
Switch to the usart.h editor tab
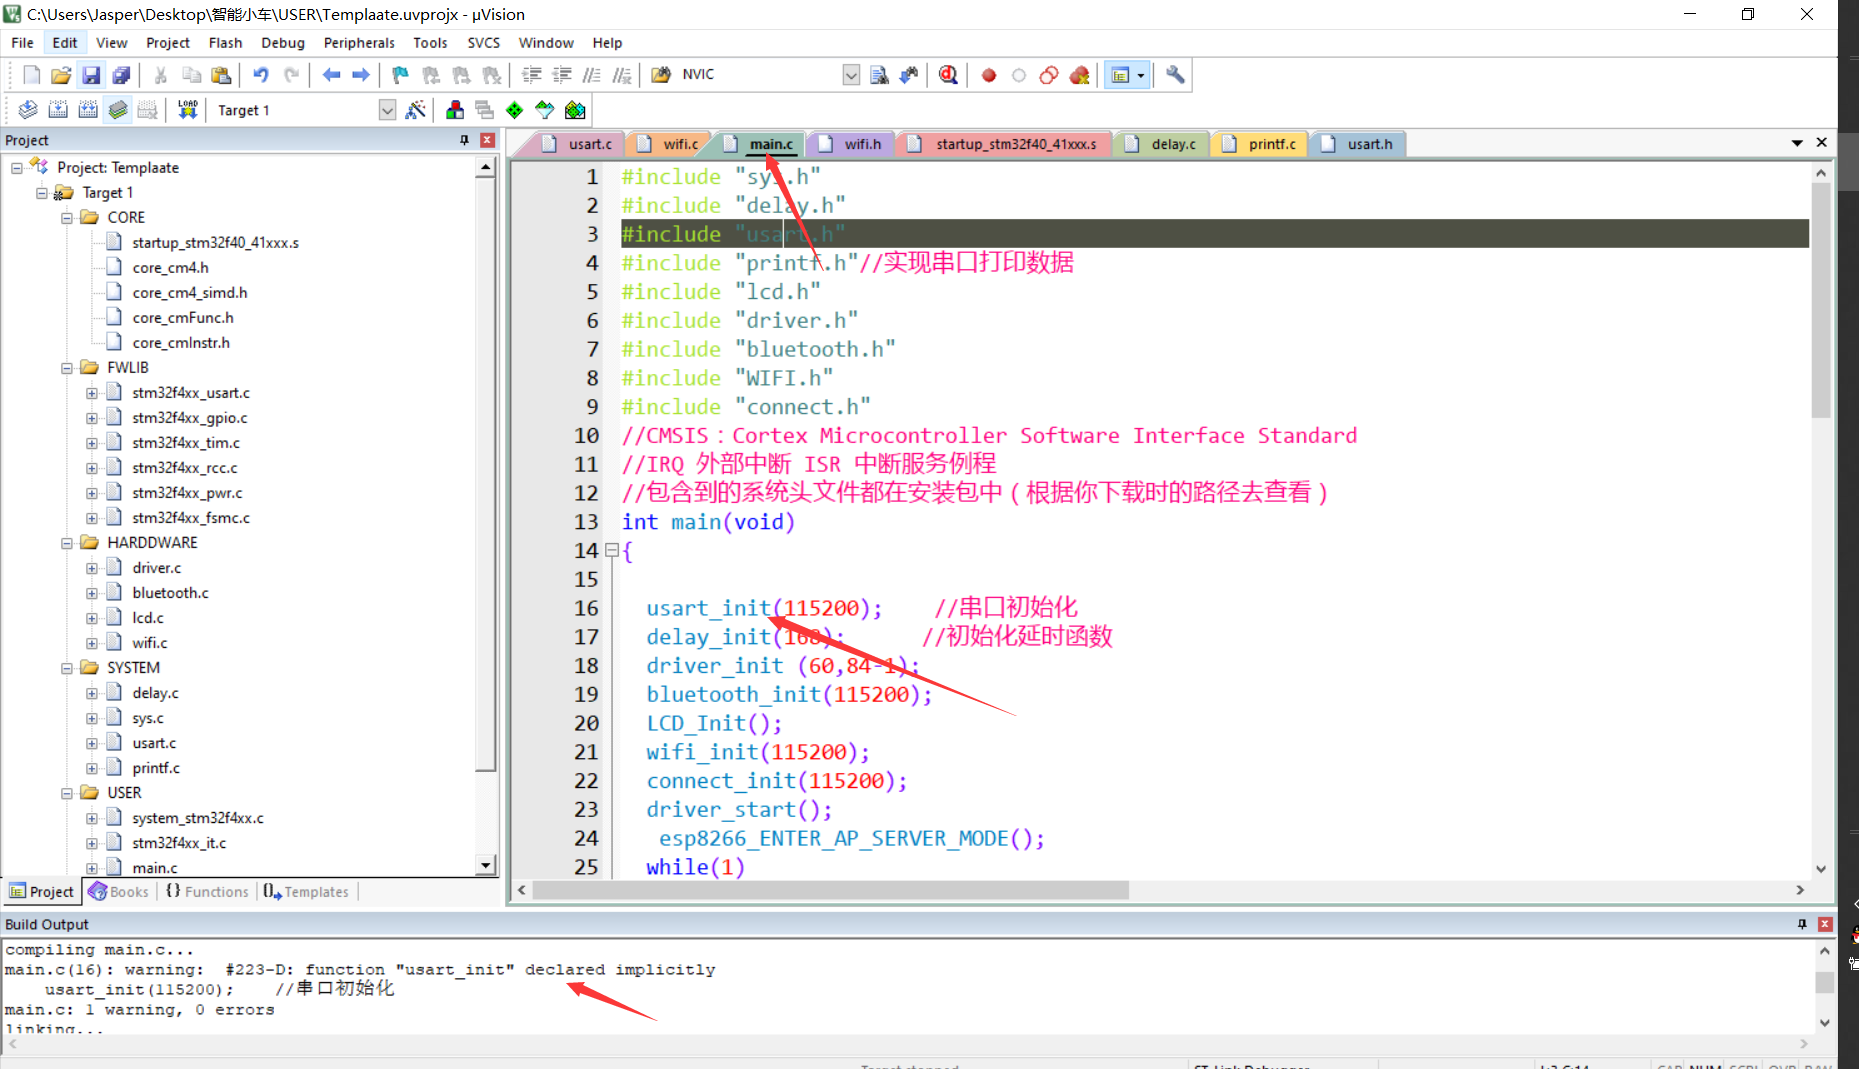pyautogui.click(x=1358, y=144)
